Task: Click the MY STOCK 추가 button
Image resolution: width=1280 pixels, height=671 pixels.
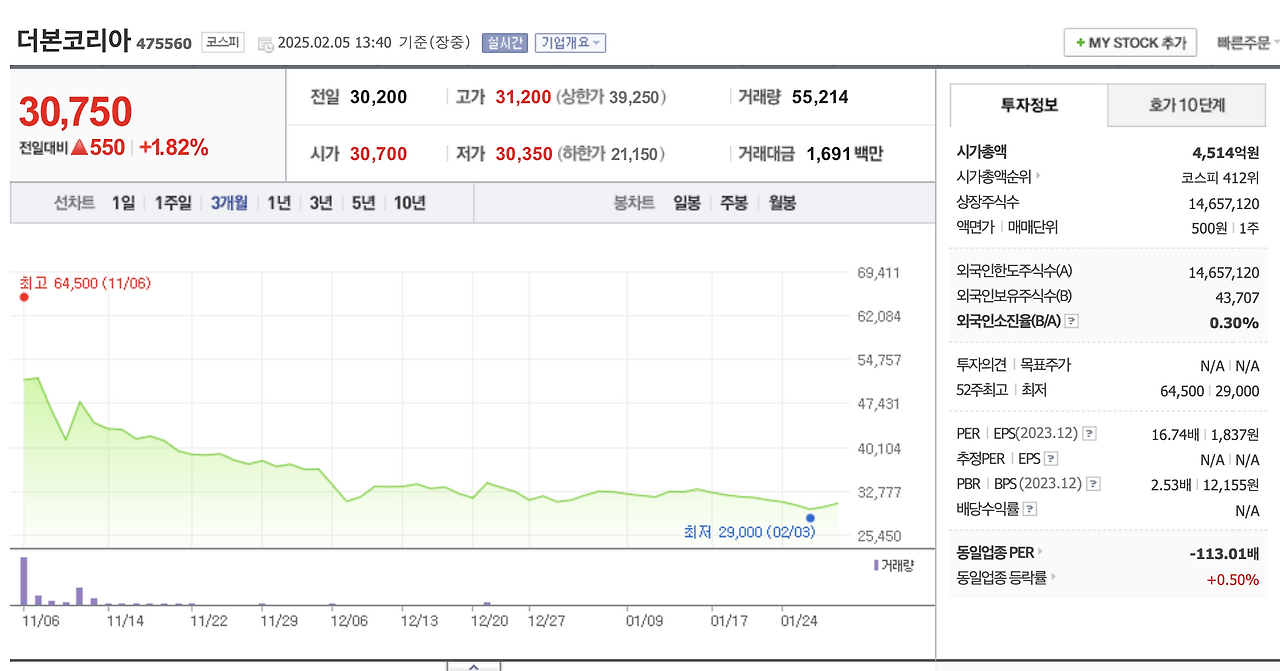Action: [x=1129, y=43]
